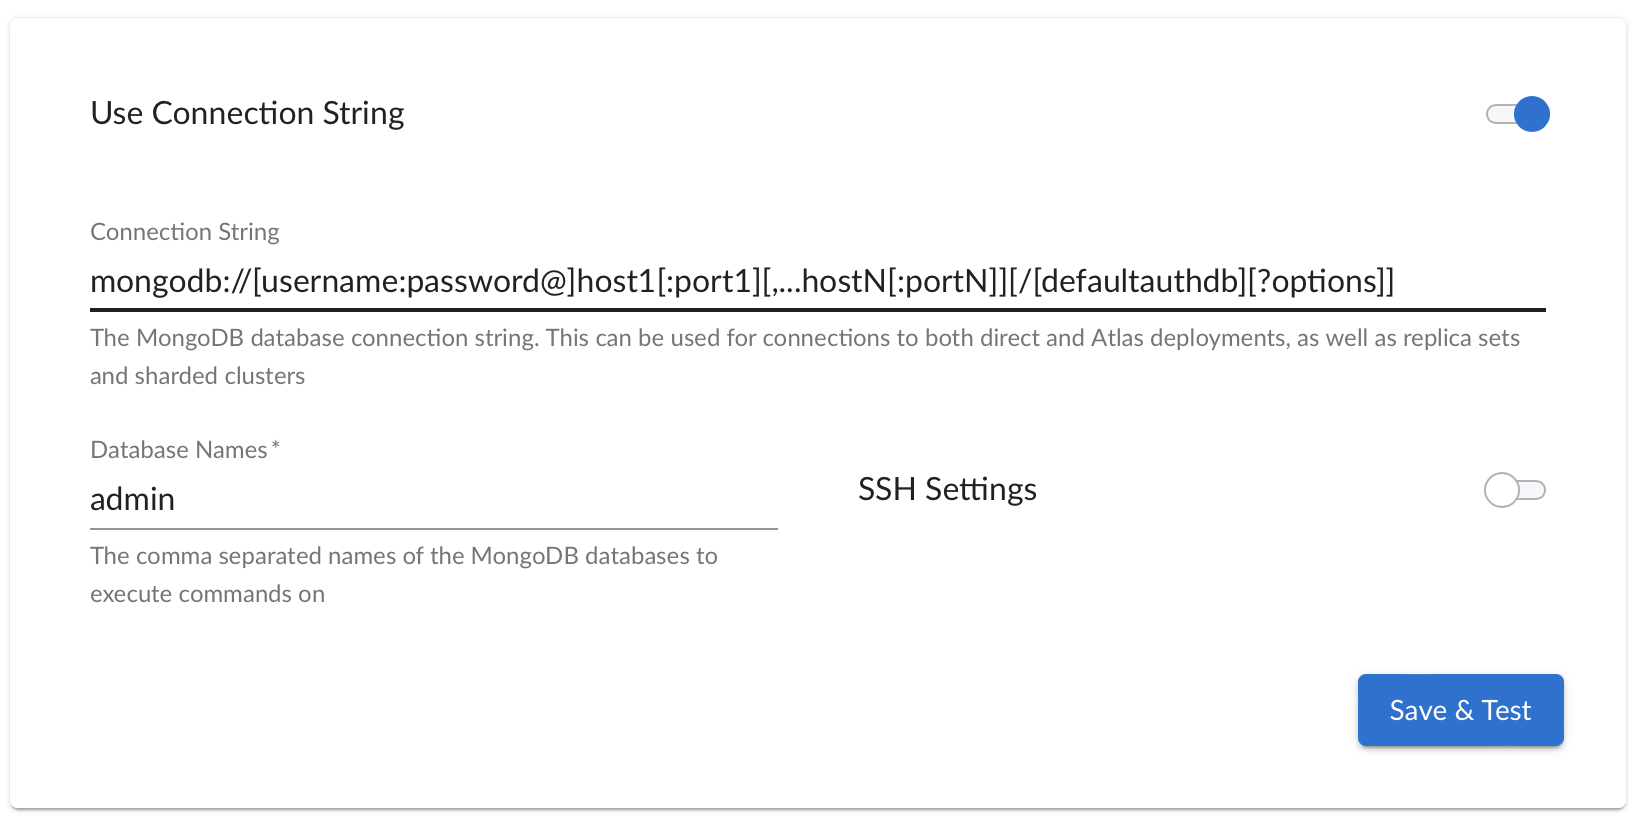Click the Connection String field label

click(184, 232)
